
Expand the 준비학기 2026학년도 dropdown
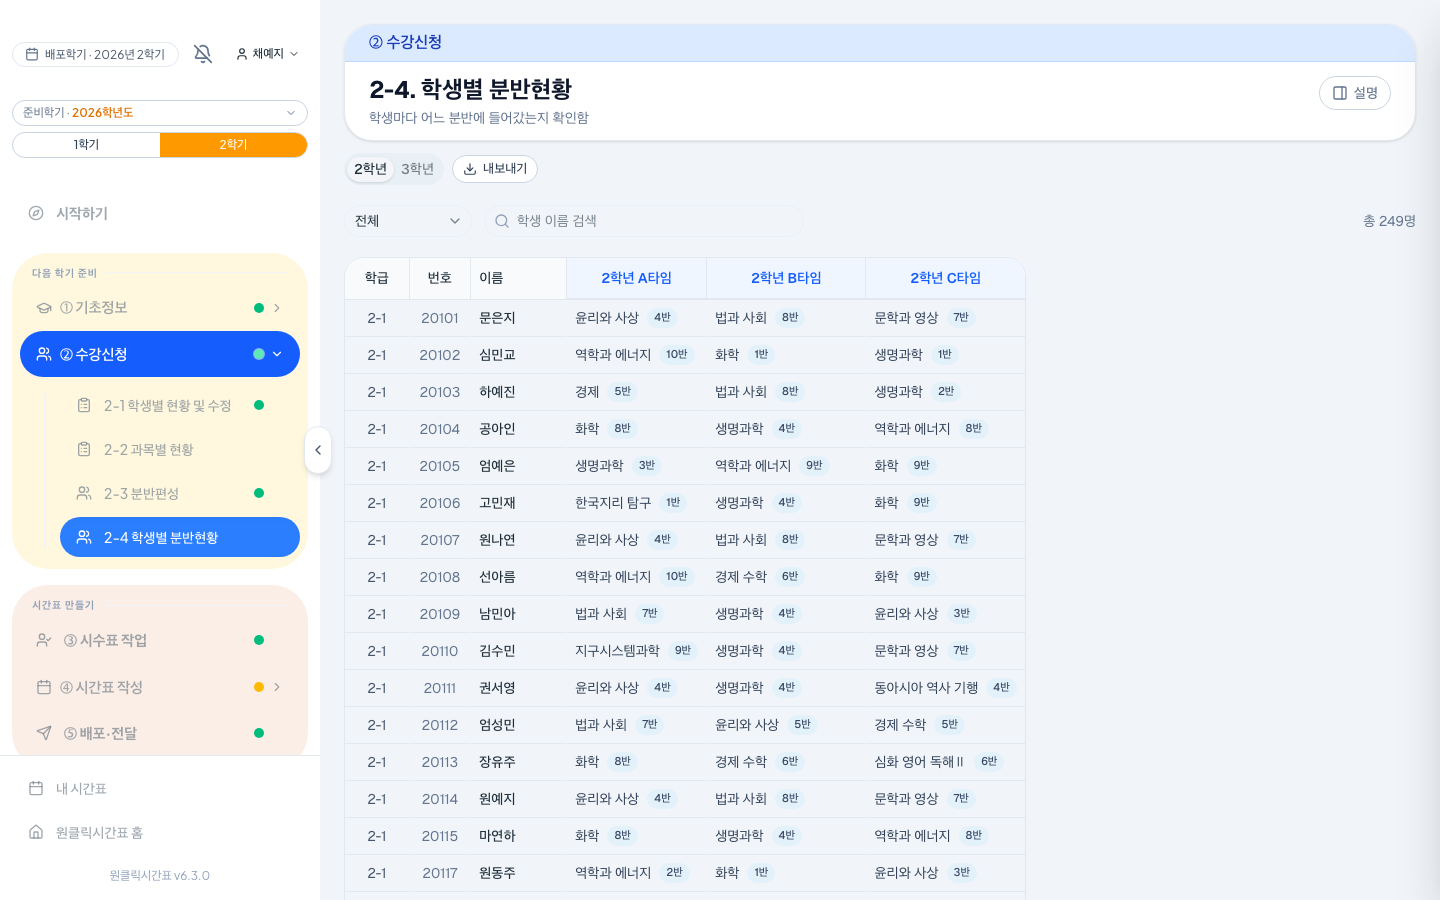160,113
